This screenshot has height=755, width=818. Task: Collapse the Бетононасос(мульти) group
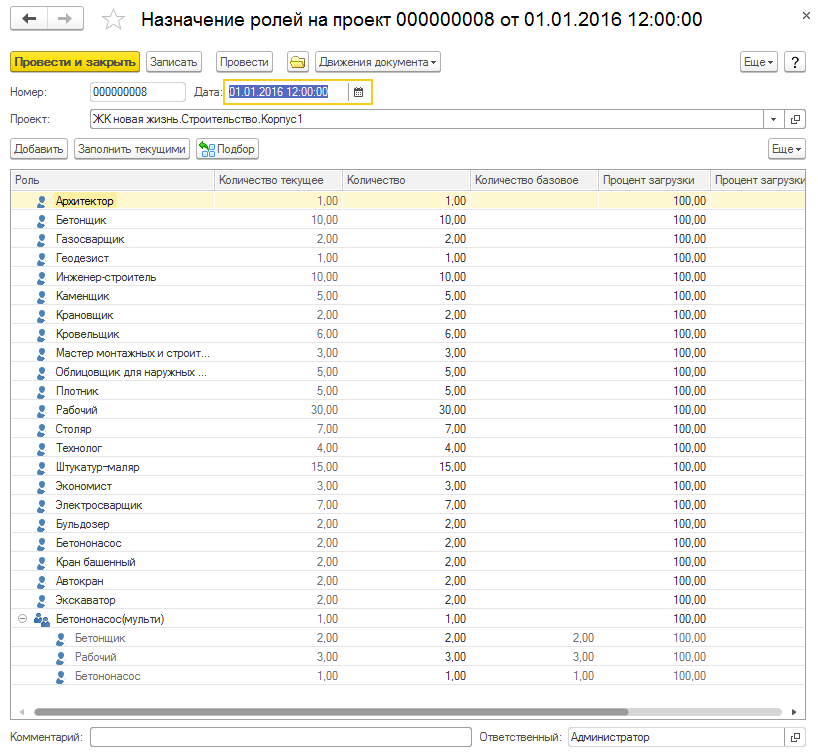point(22,619)
